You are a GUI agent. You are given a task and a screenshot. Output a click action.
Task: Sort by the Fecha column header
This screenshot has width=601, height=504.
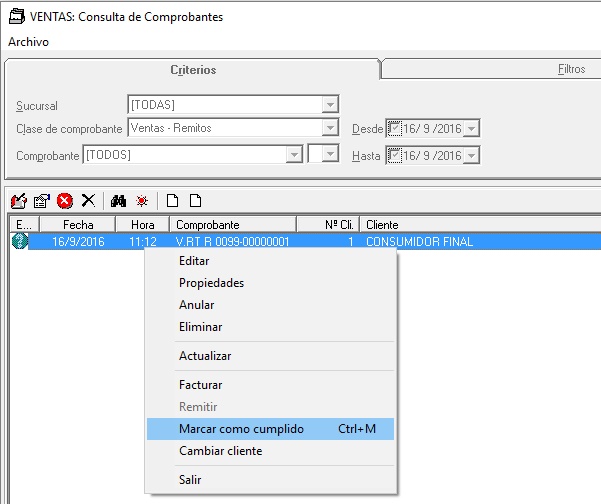pyautogui.click(x=78, y=225)
